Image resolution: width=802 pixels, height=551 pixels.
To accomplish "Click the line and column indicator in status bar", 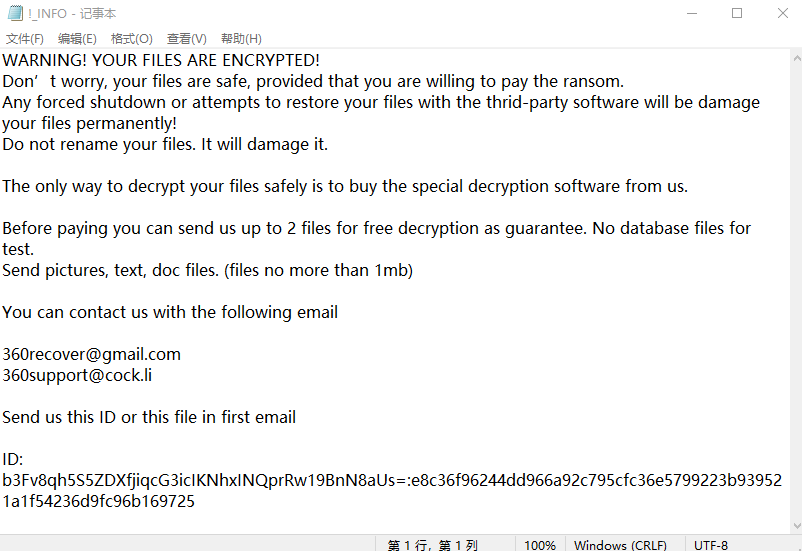I will 433,545.
